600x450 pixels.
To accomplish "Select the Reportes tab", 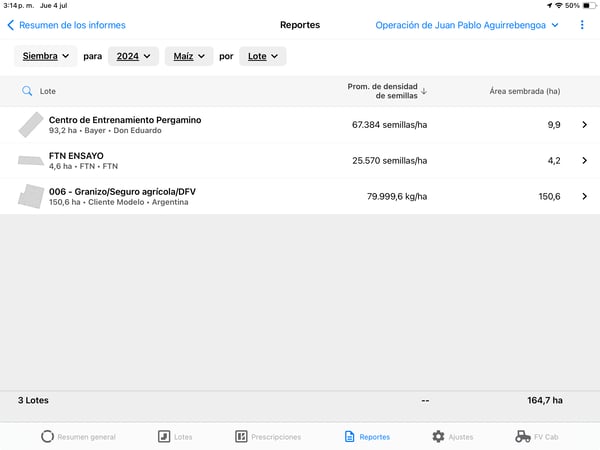I will 366,437.
